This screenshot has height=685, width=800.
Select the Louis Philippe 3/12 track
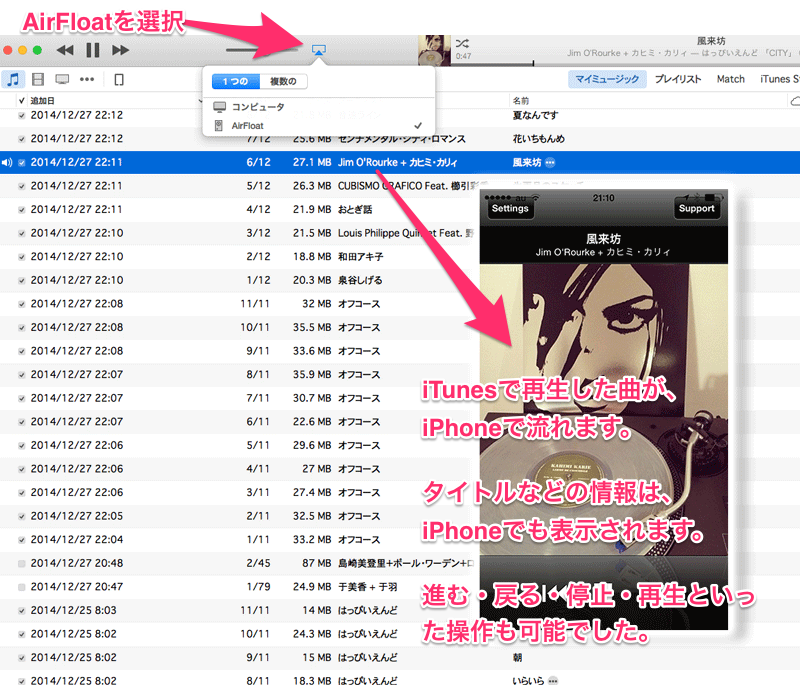405,233
